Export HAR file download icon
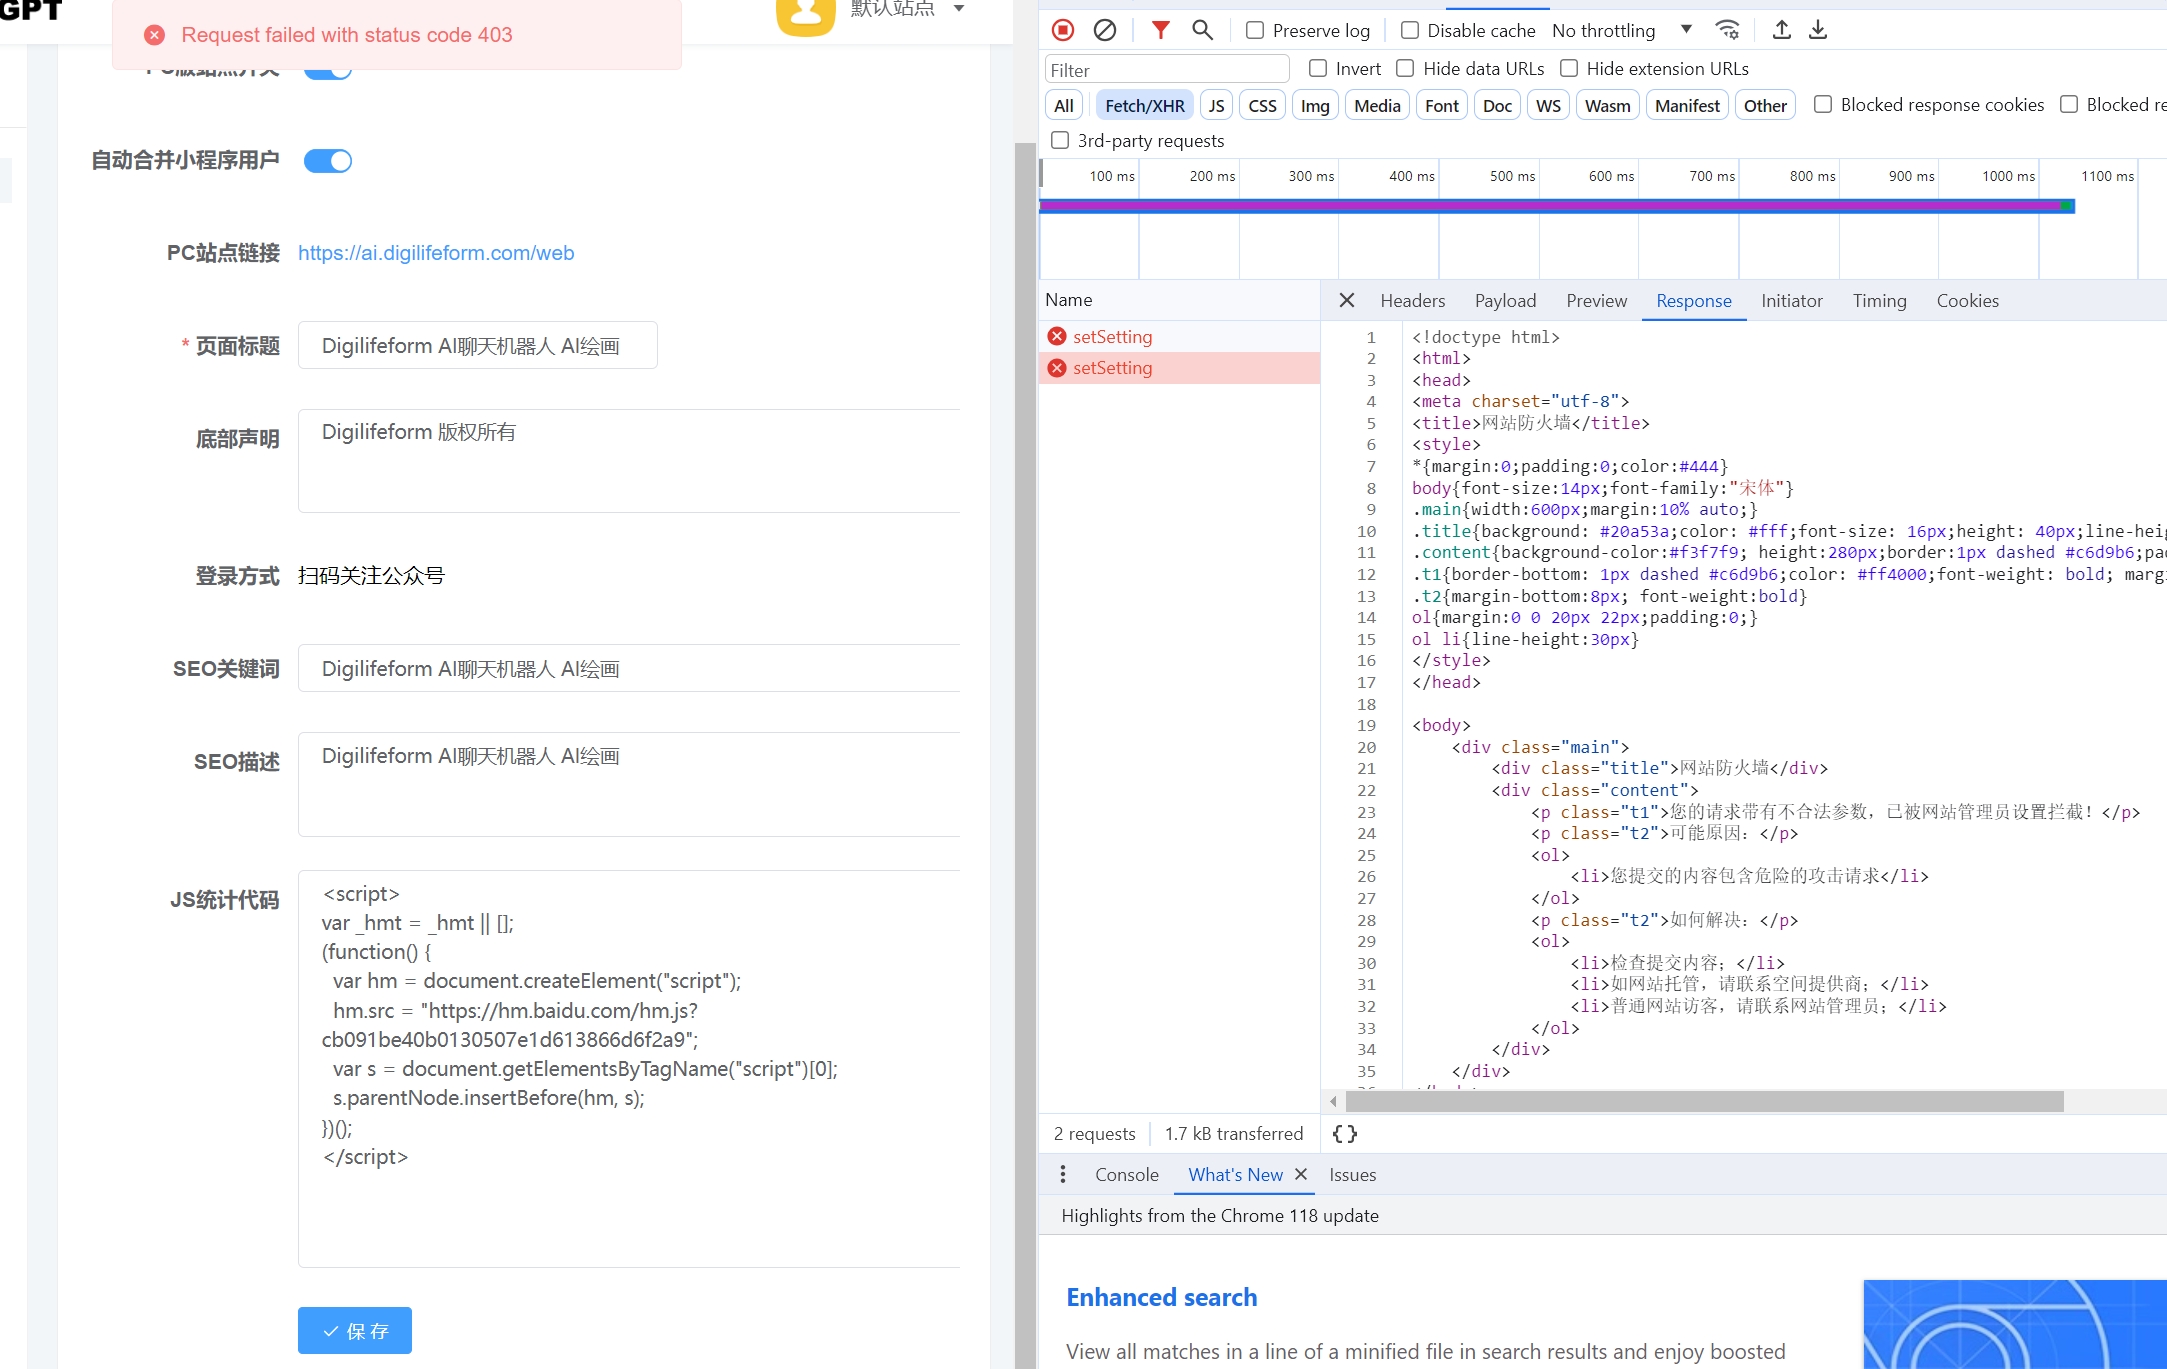 pyautogui.click(x=1818, y=30)
